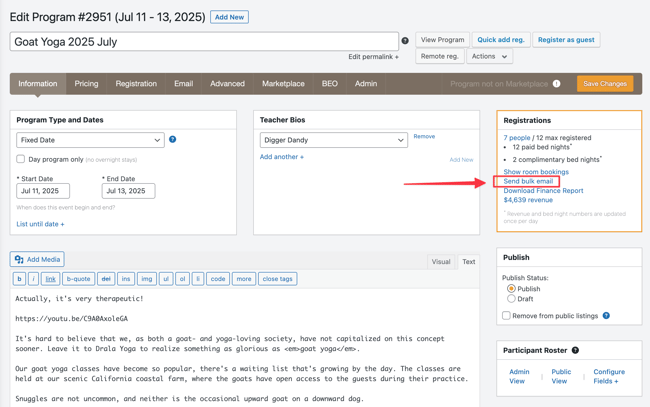The image size is (650, 407).
Task: Expand Edit permalink
Action: tap(373, 57)
